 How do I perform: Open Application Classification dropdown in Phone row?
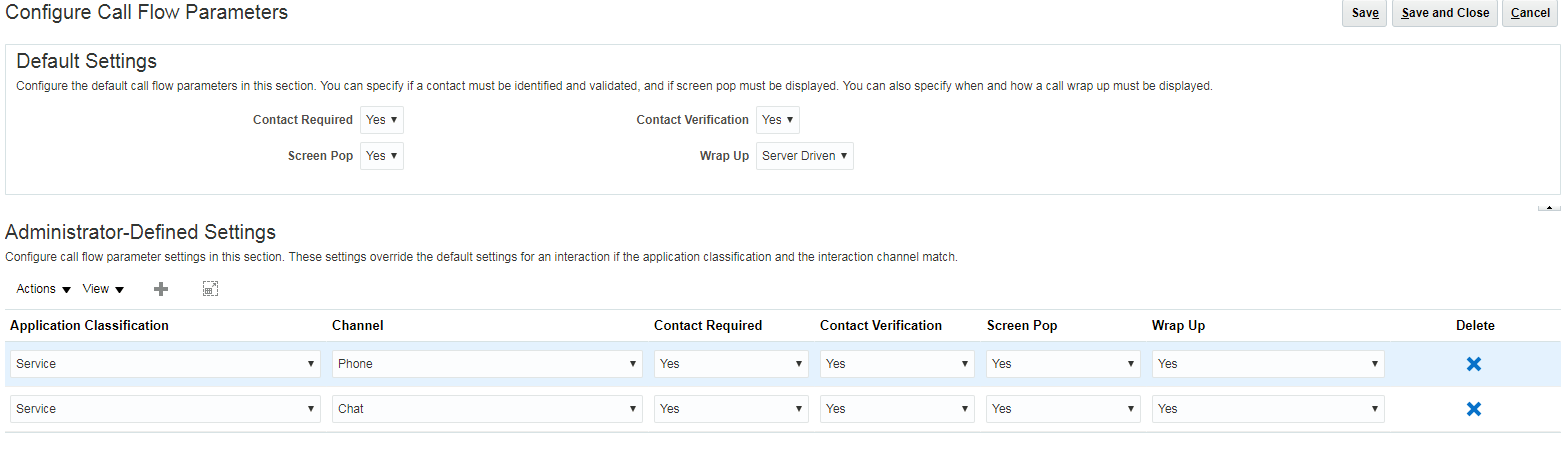[165, 364]
